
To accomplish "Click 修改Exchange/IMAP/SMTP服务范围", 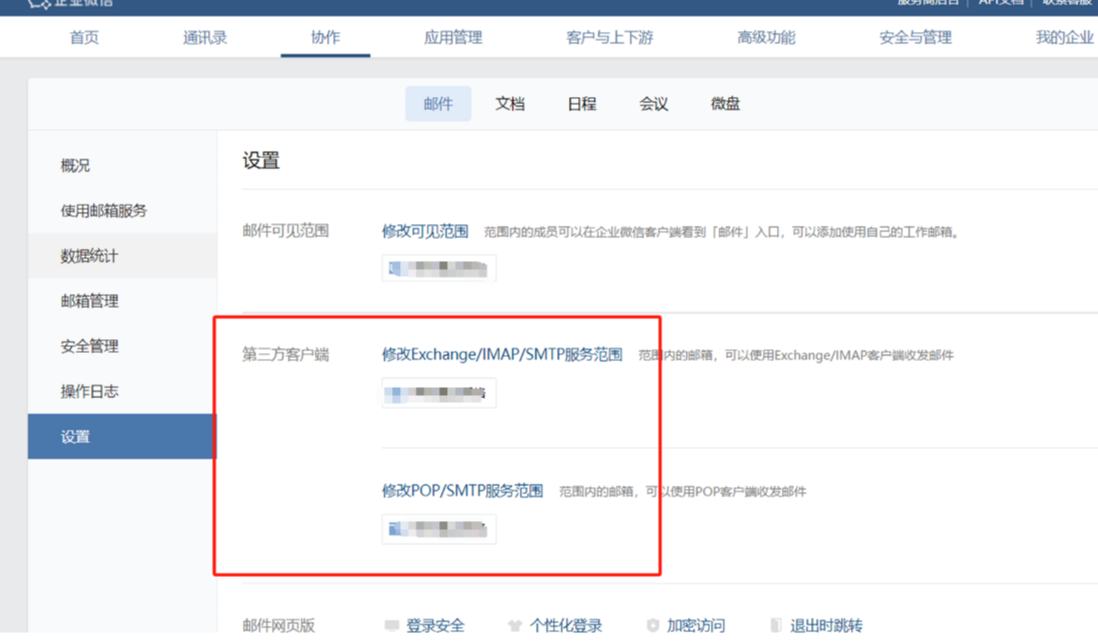I will click(x=503, y=354).
